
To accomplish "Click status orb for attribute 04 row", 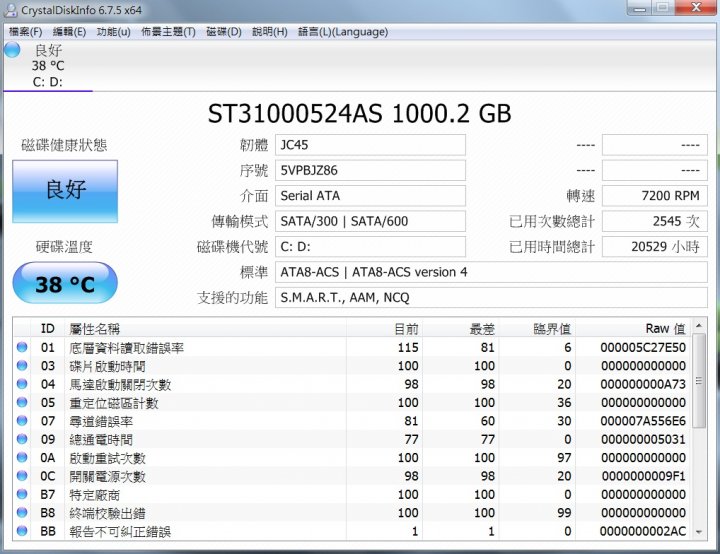I will [x=22, y=384].
